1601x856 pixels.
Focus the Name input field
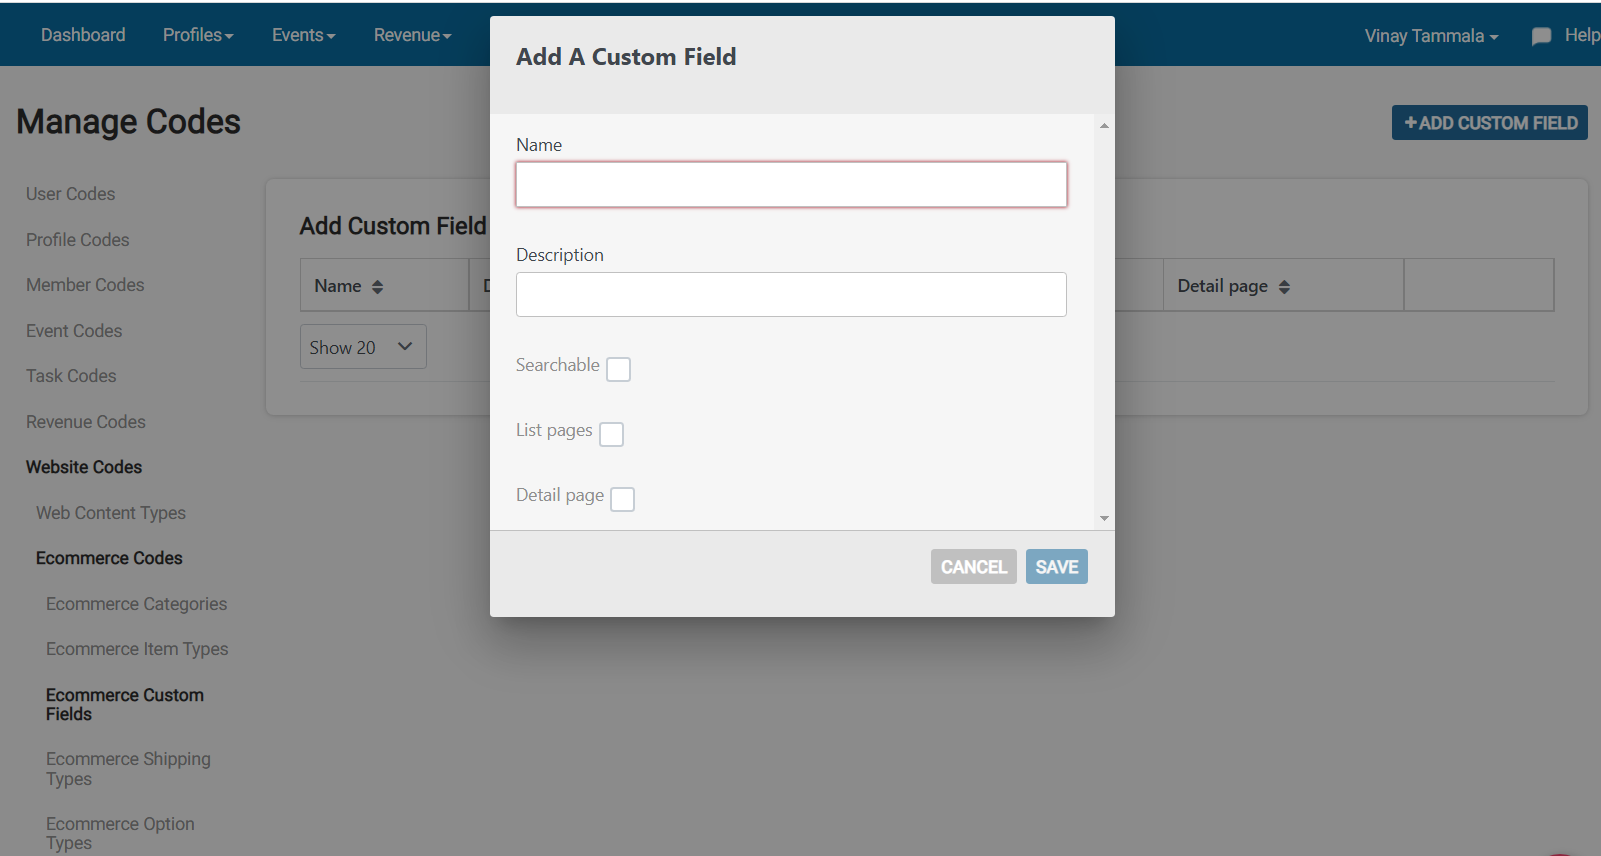(791, 185)
